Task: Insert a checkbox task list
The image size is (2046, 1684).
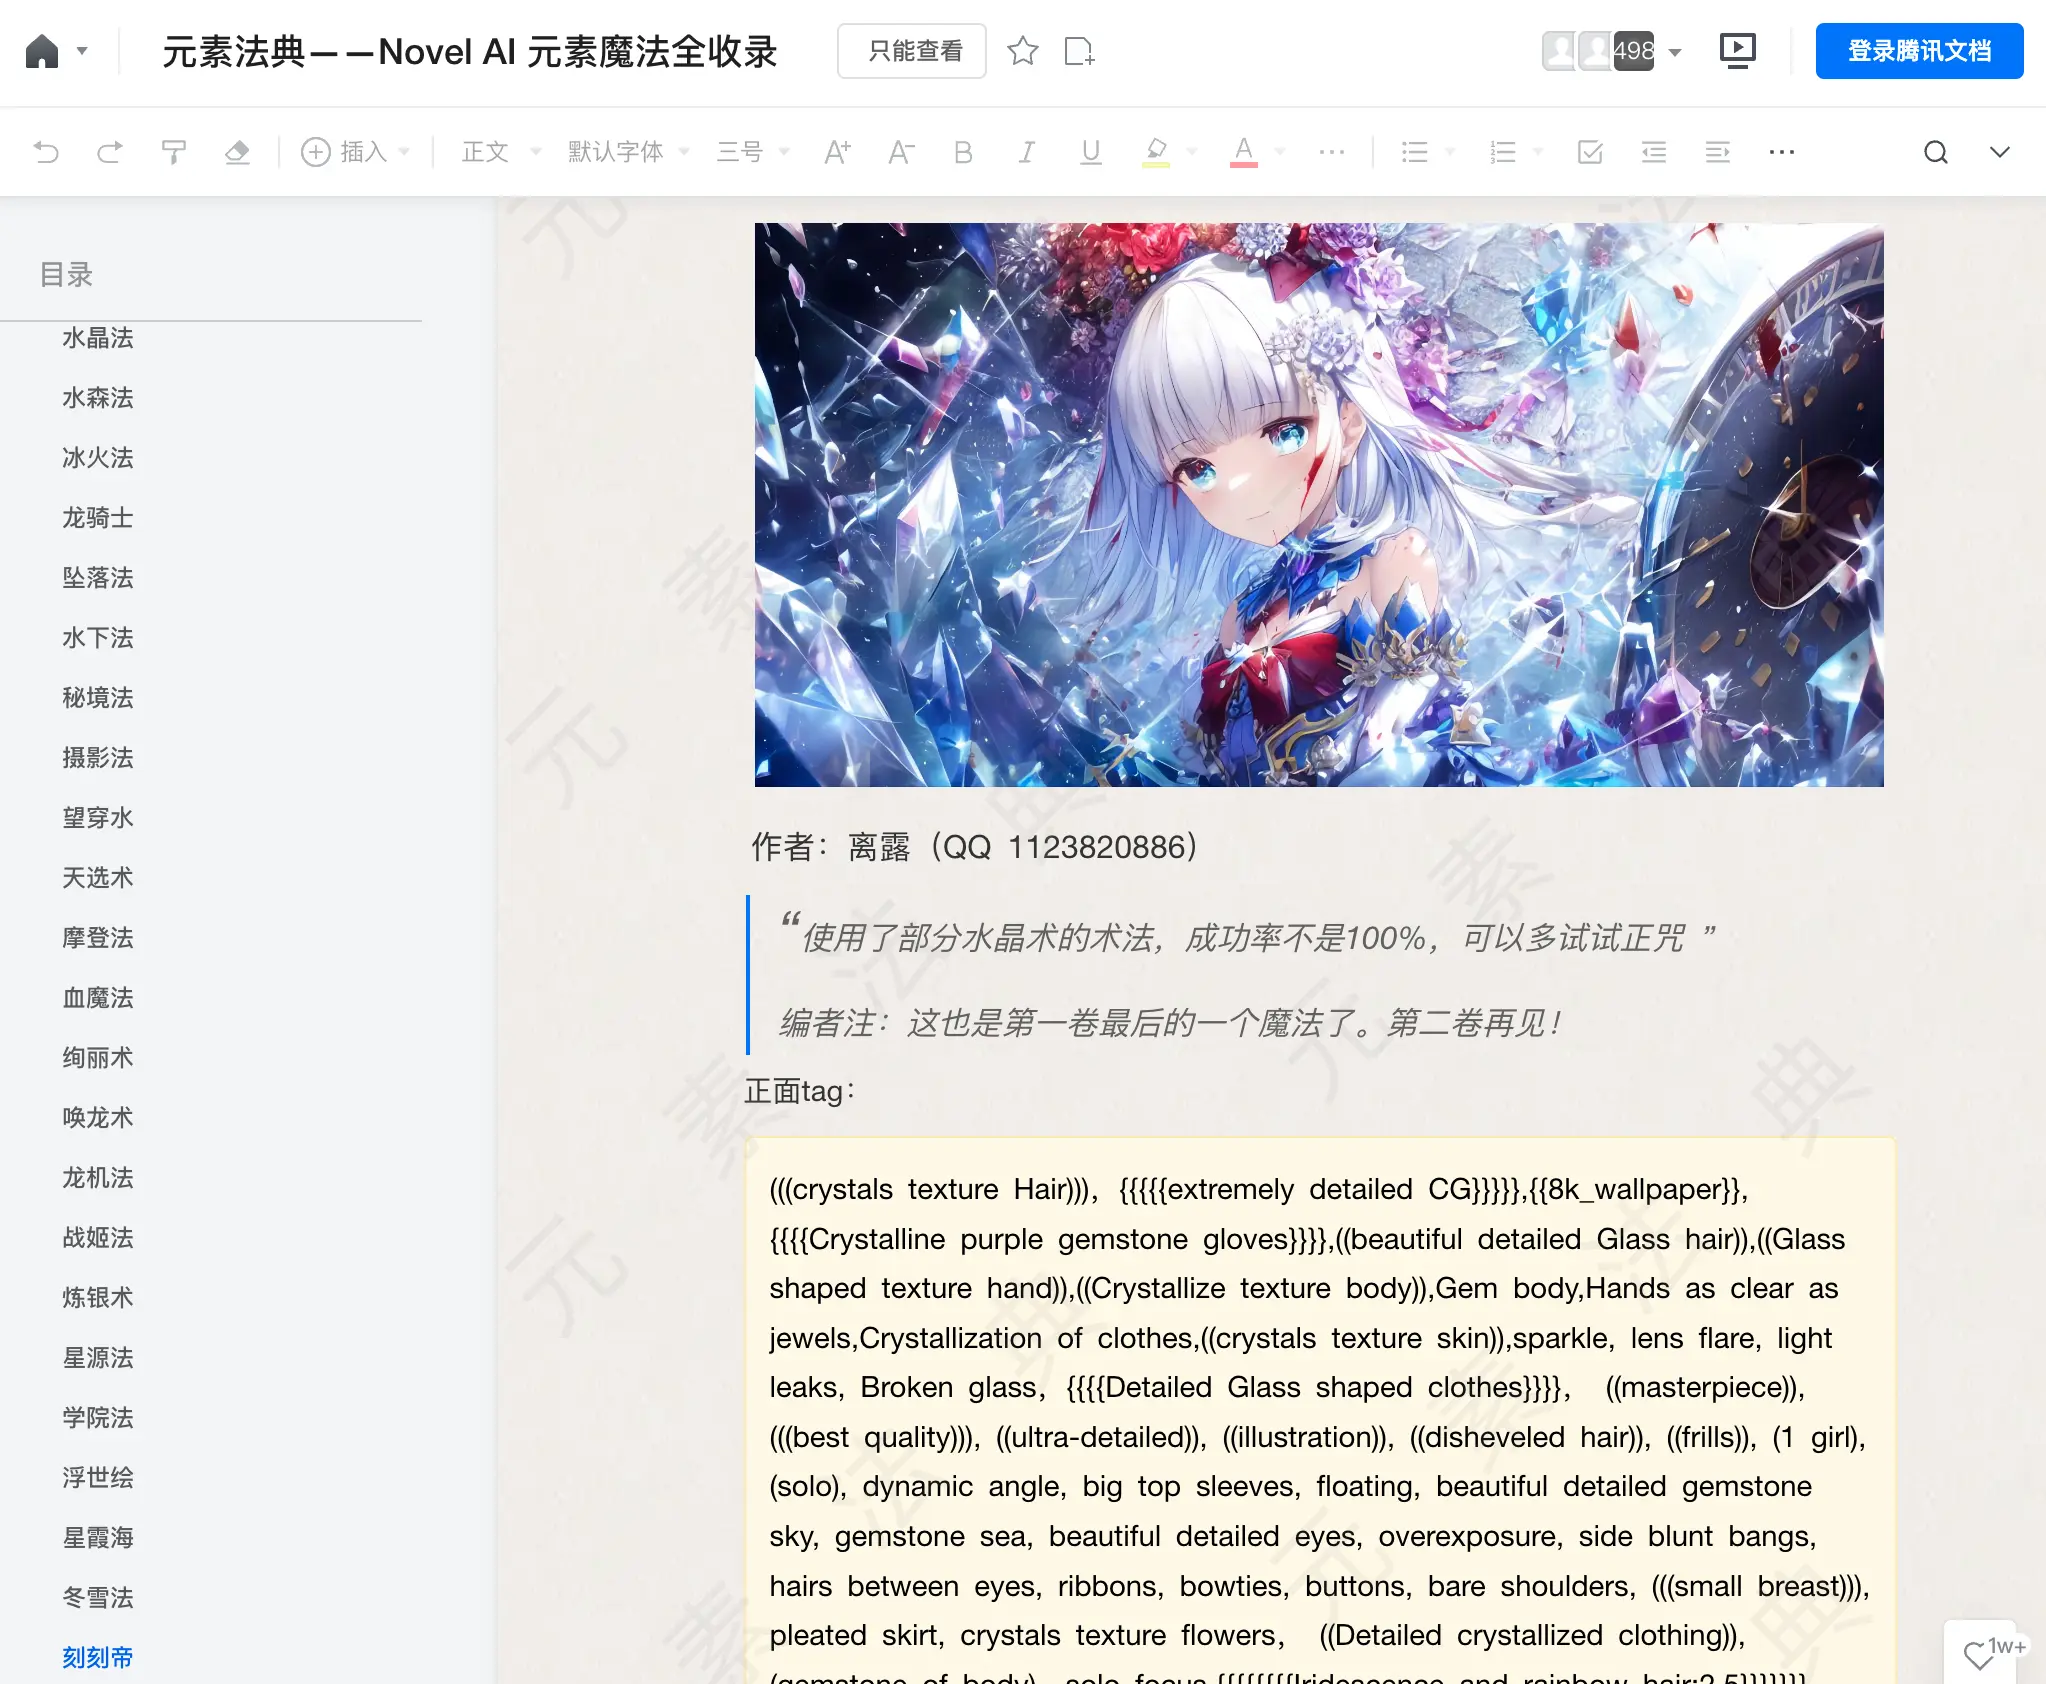Action: pyautogui.click(x=1590, y=152)
